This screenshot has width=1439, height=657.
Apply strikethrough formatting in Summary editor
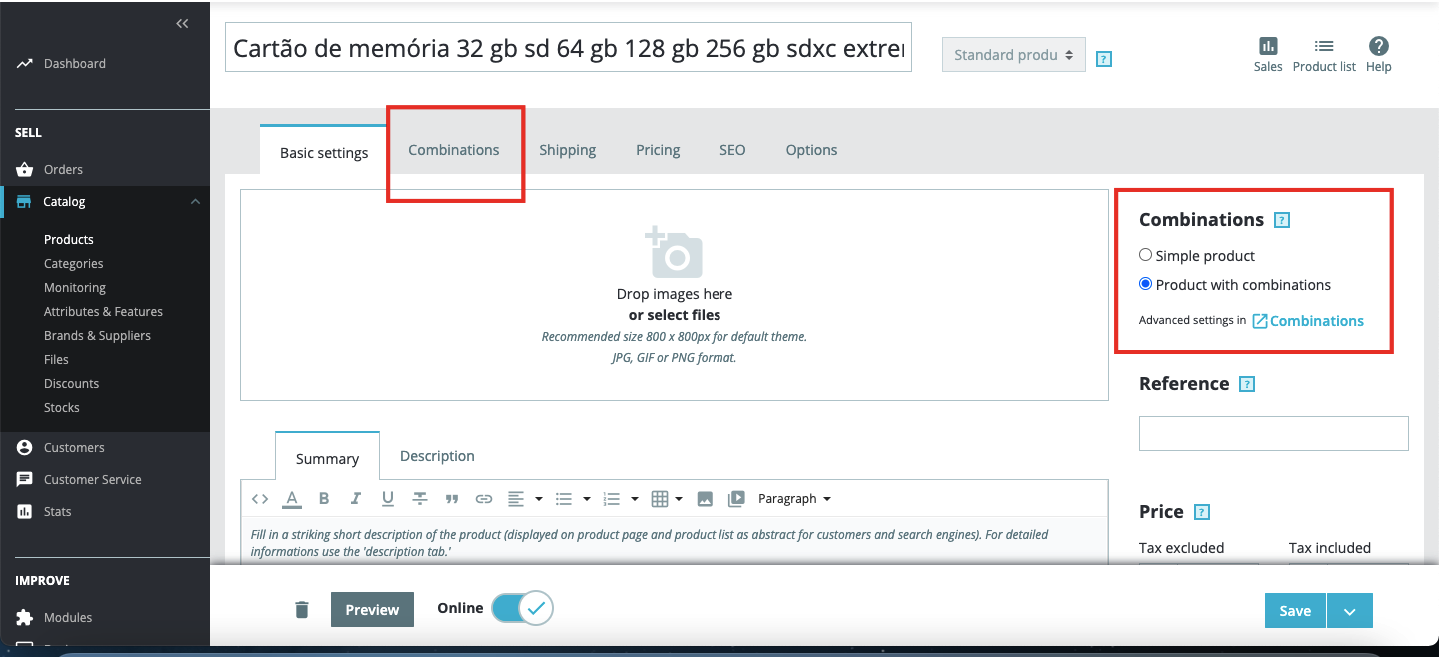point(420,498)
